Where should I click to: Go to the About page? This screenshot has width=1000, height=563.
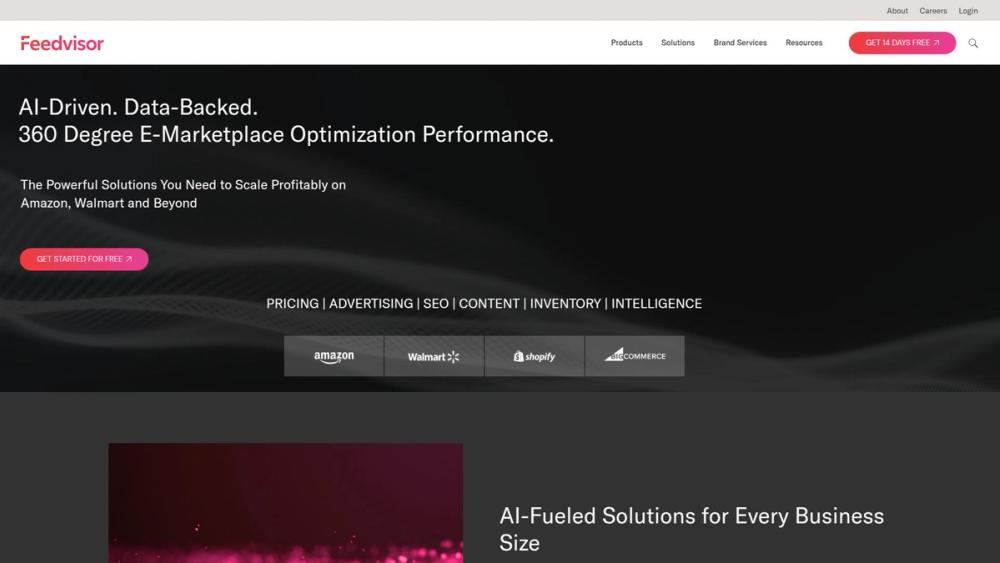coord(897,11)
